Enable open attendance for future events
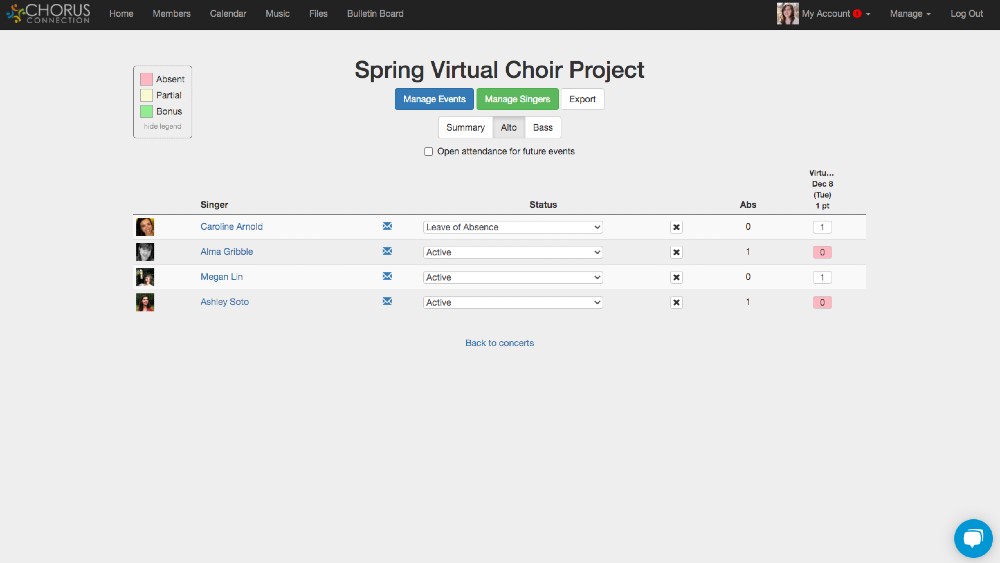This screenshot has width=1000, height=563. [429, 152]
